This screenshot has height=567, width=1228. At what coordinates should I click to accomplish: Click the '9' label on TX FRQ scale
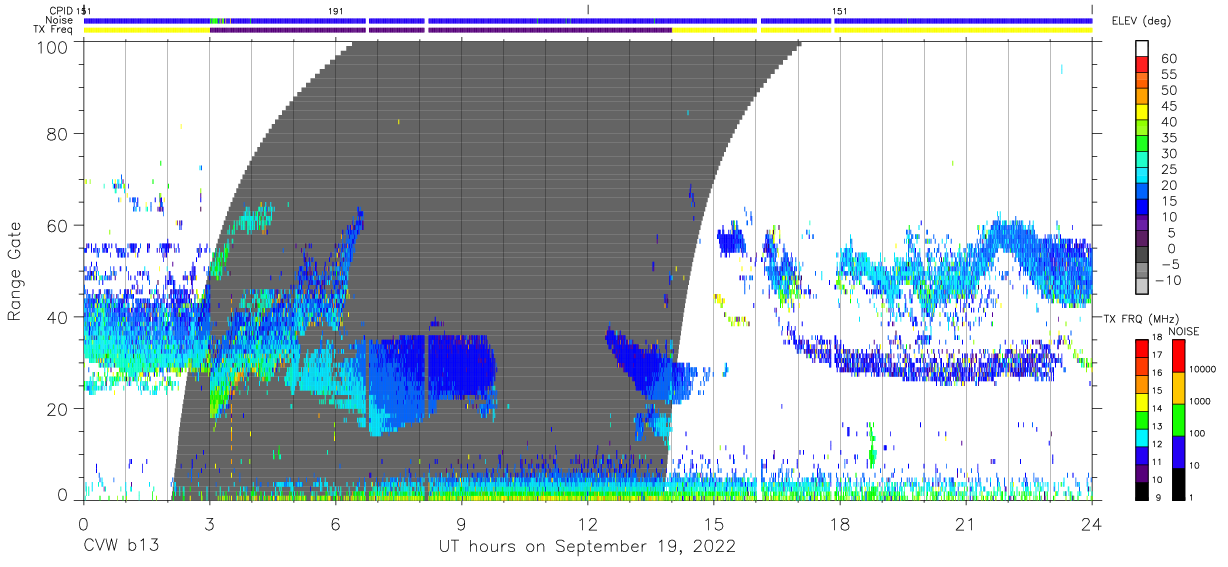click(x=1159, y=497)
